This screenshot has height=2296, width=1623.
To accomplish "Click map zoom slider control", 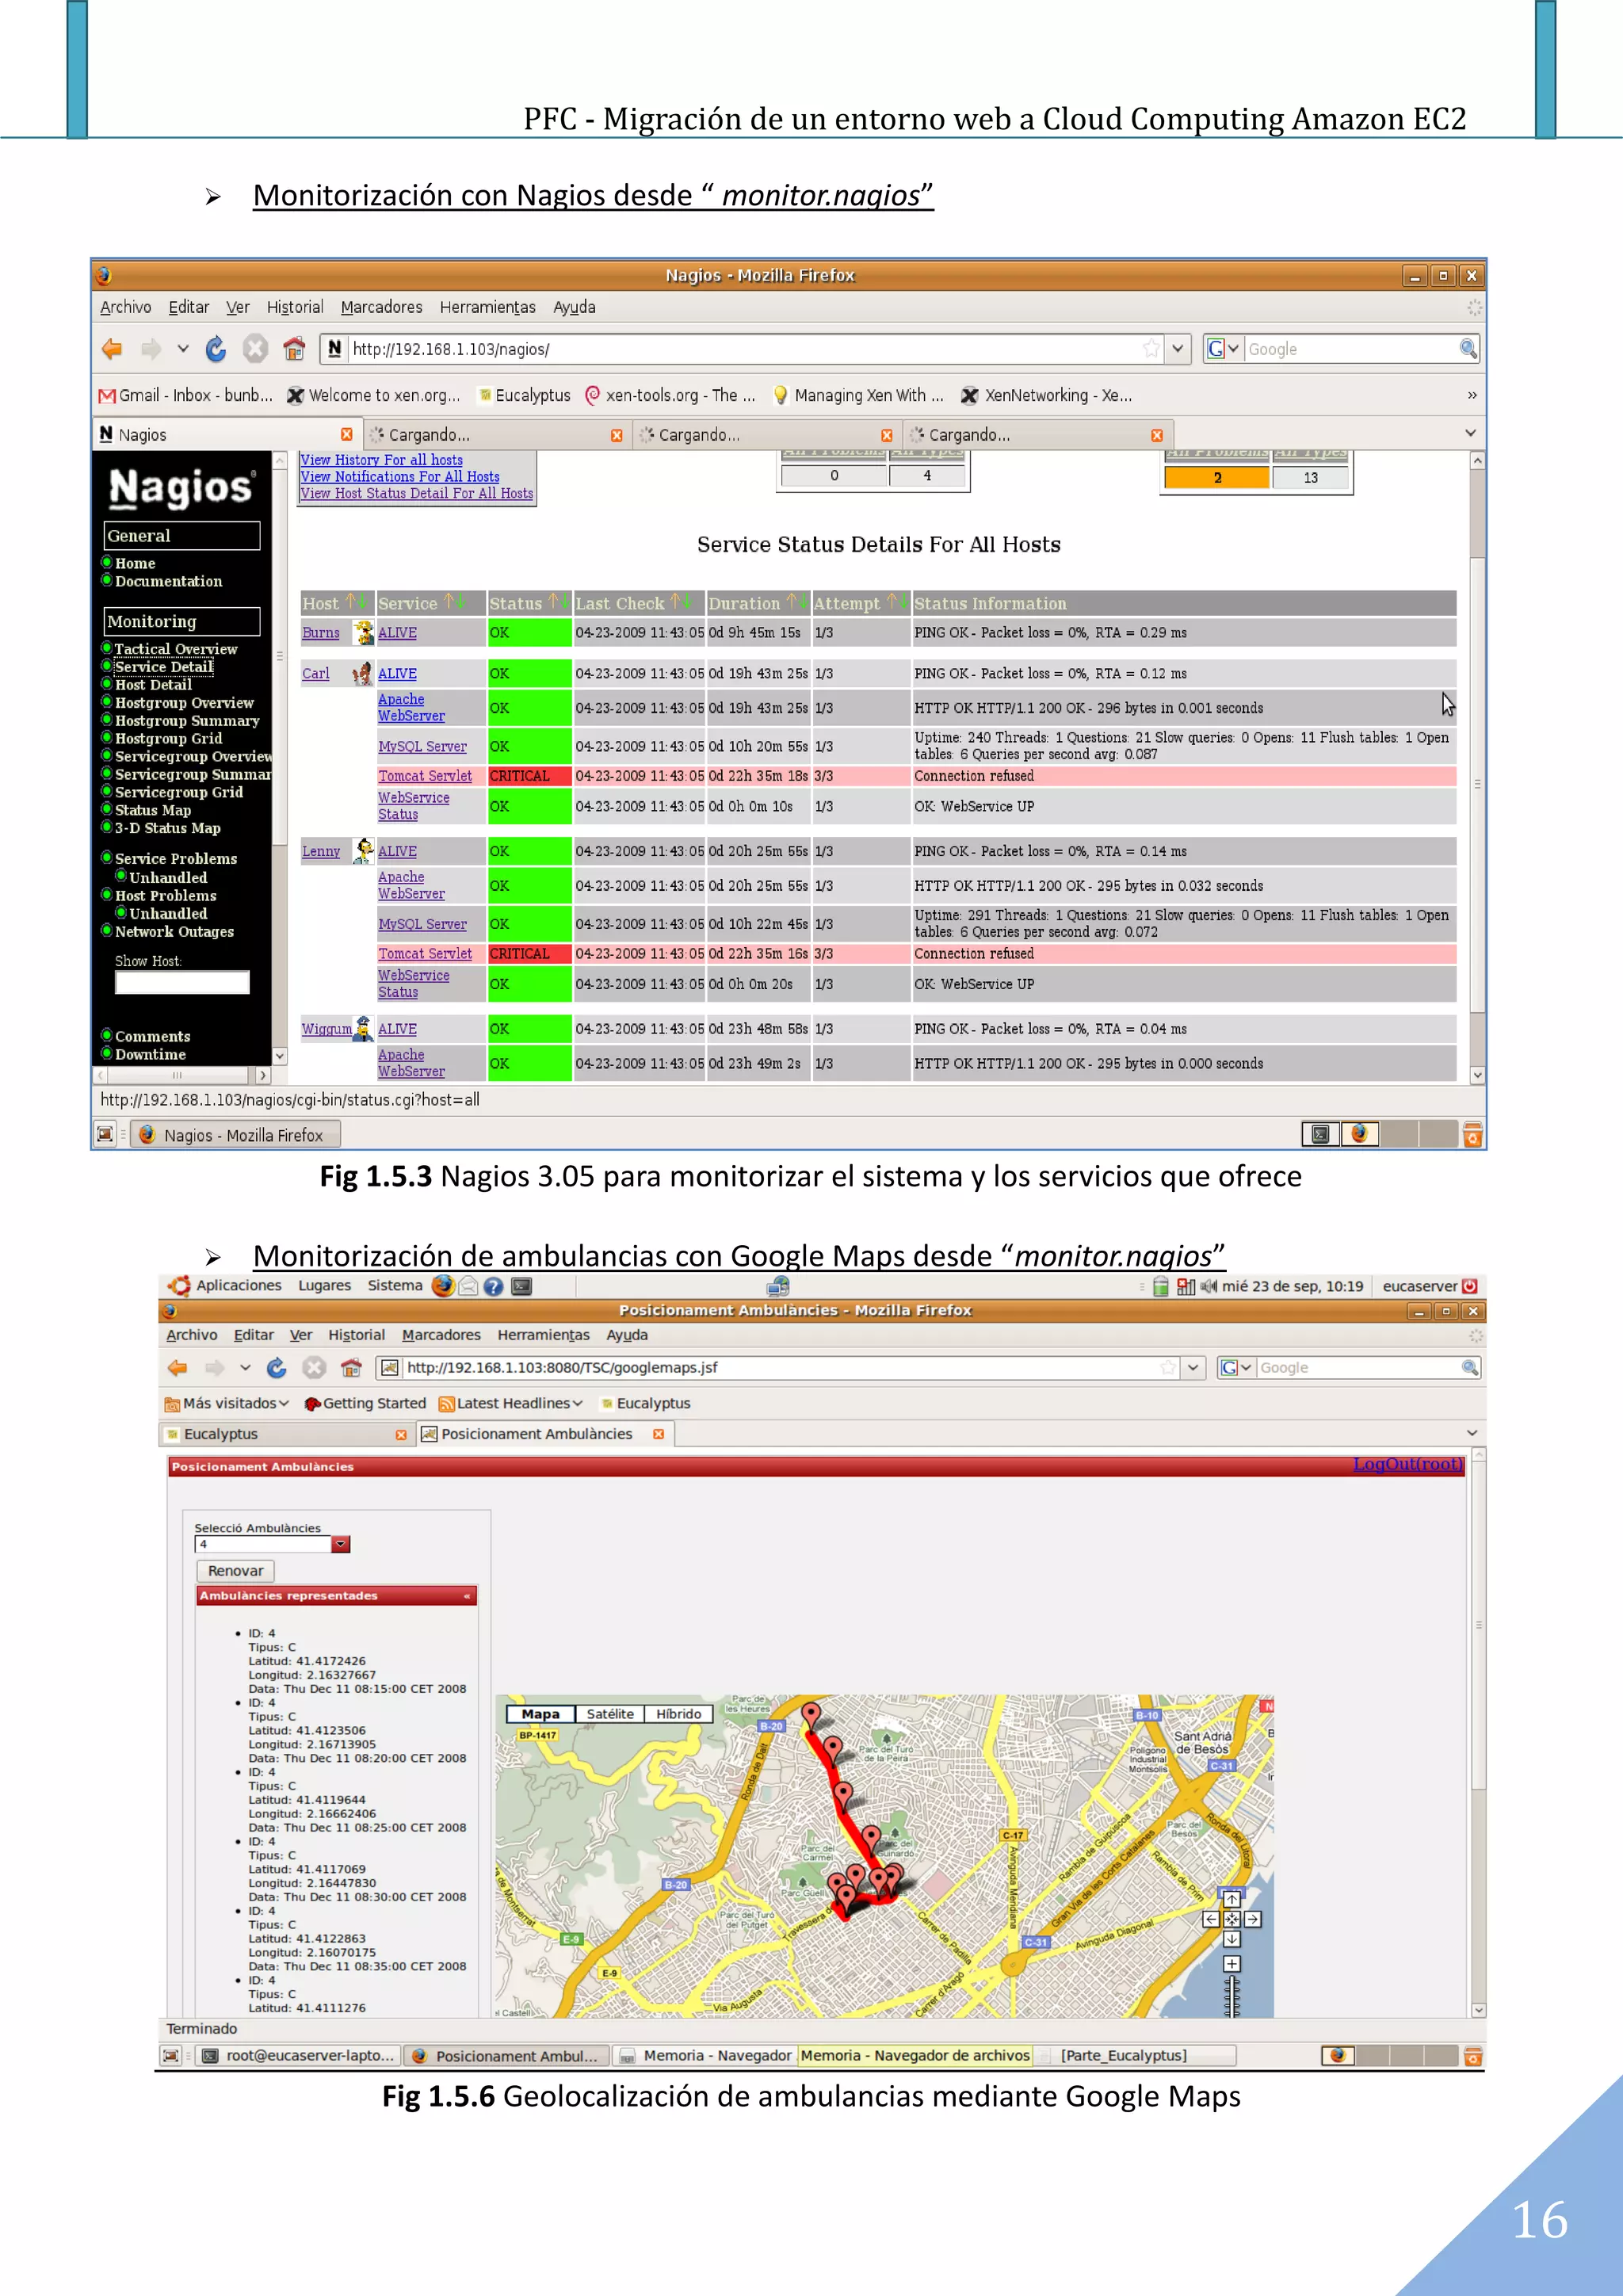I will pyautogui.click(x=1232, y=1997).
